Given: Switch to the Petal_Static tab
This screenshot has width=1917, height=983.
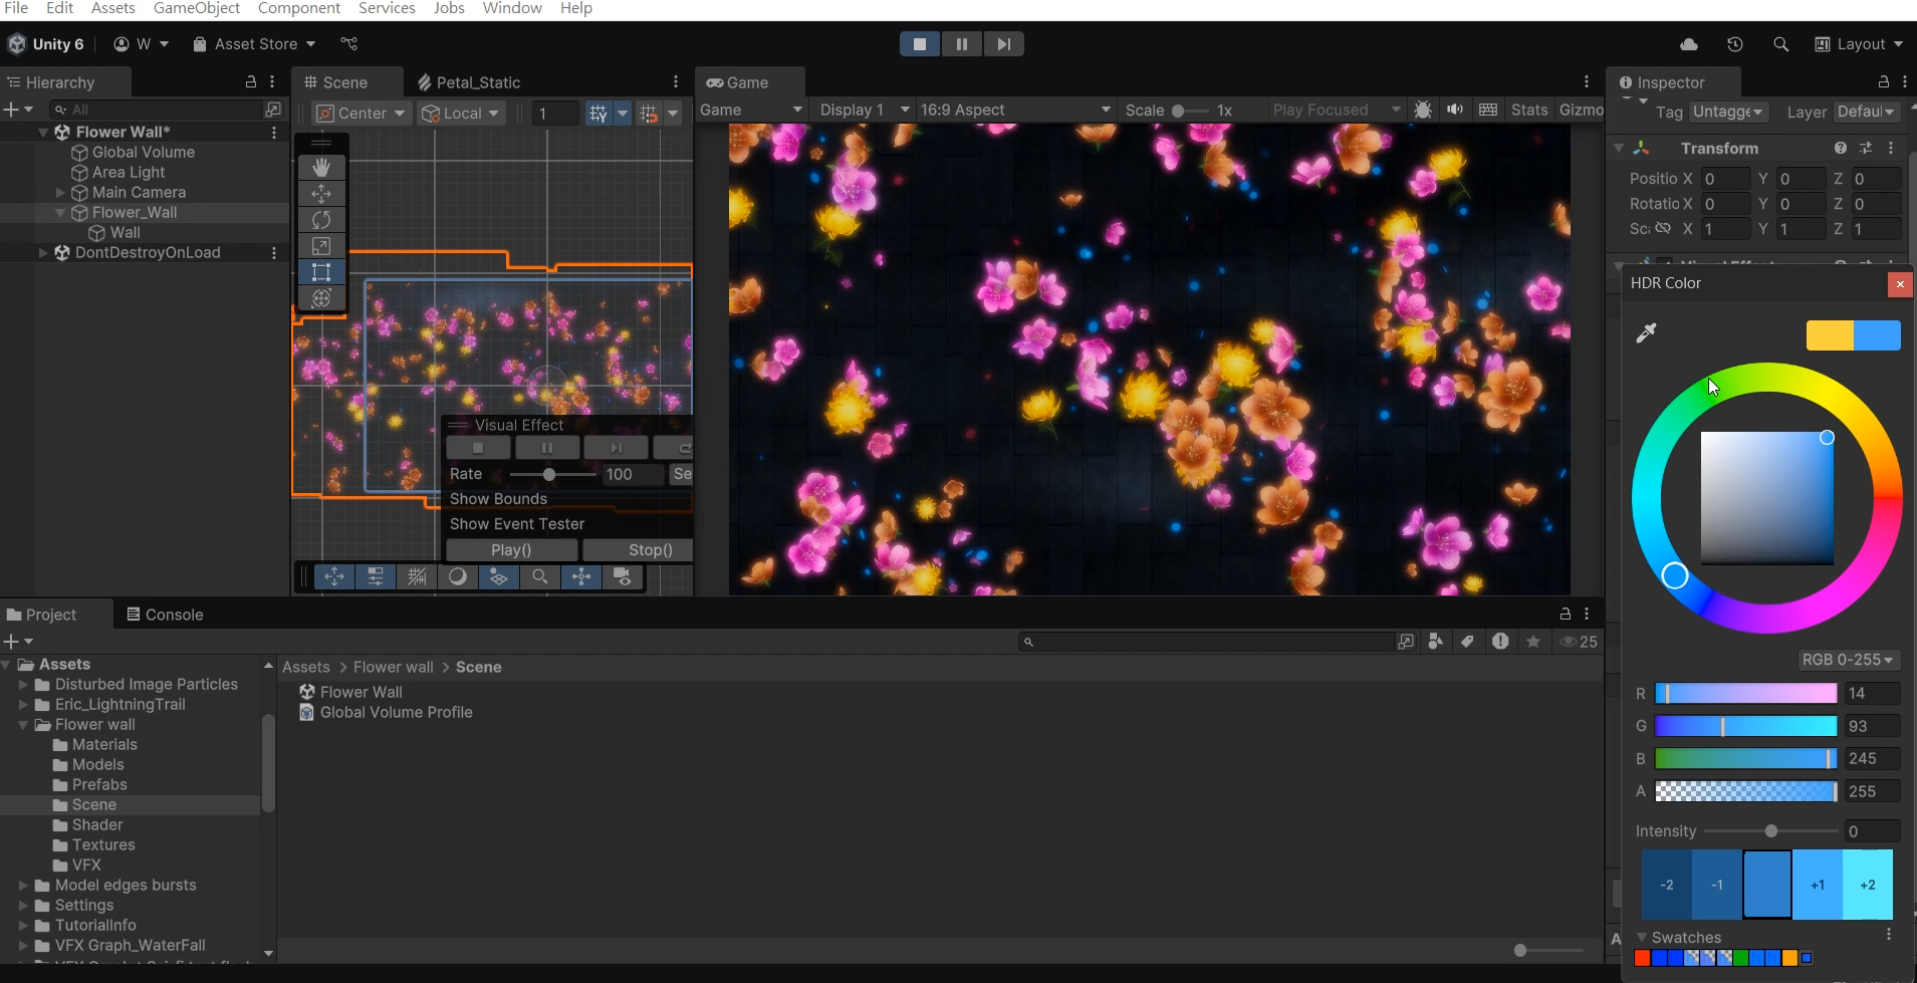Looking at the screenshot, I should (469, 82).
